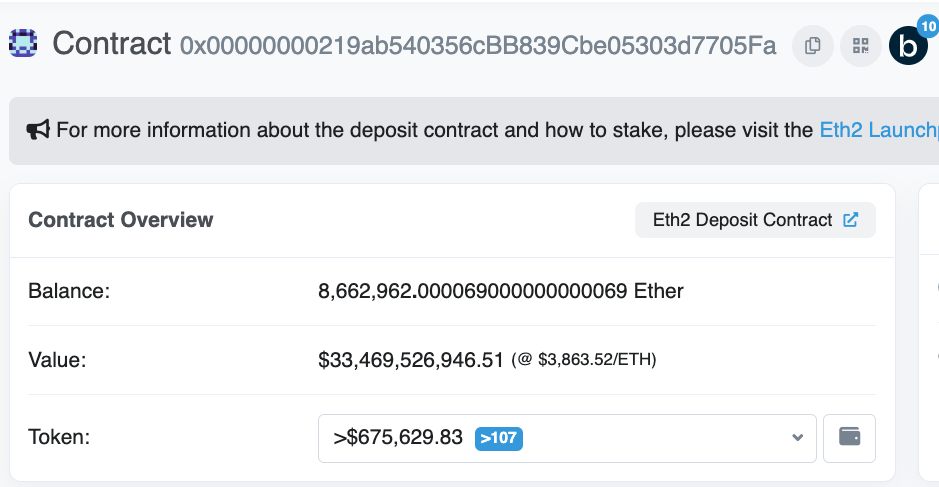Click the >107 token count badge
The width and height of the screenshot is (939, 487).
tap(498, 438)
